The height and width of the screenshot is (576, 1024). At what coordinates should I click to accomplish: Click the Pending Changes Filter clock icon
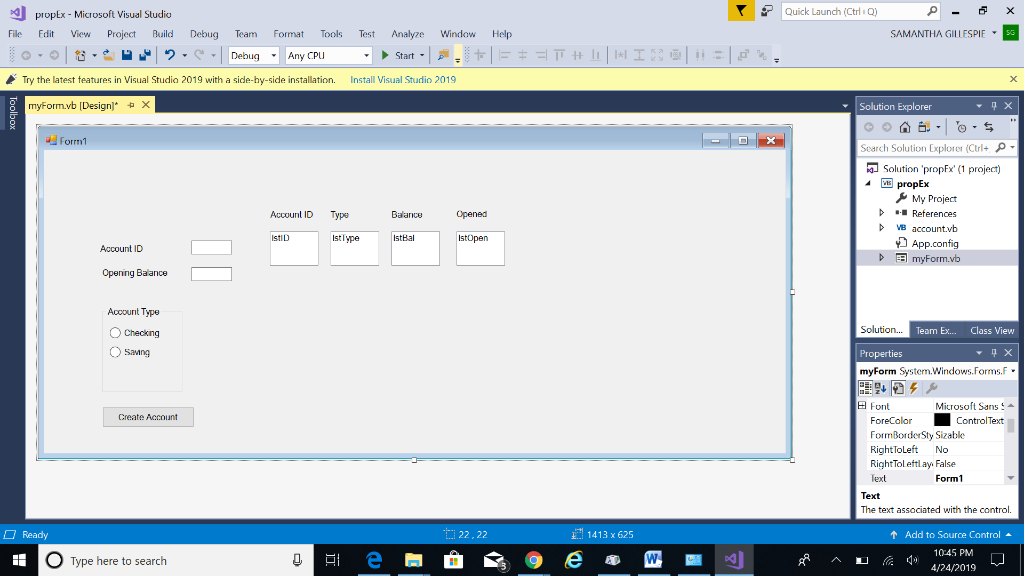961,127
